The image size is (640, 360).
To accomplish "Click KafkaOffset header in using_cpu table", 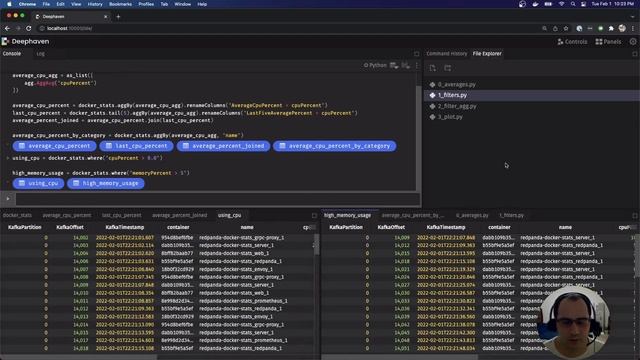I will (70, 227).
